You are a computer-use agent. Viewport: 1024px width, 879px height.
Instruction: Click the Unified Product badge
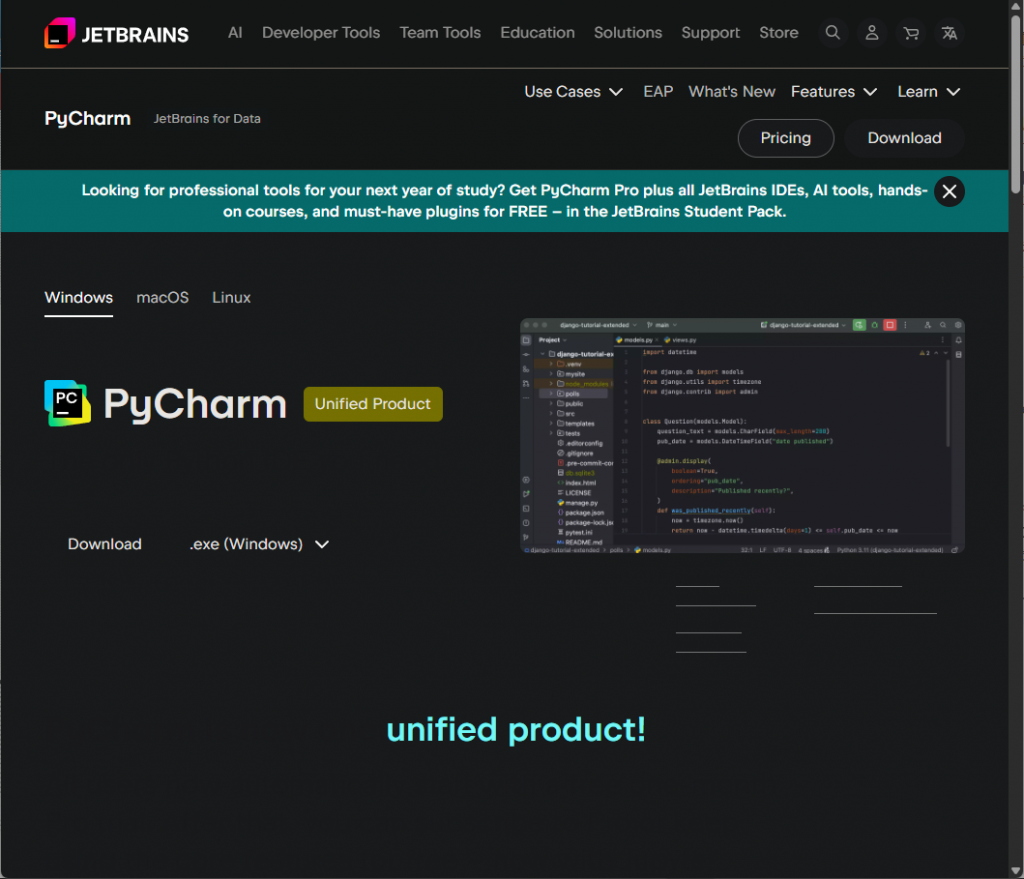[373, 404]
